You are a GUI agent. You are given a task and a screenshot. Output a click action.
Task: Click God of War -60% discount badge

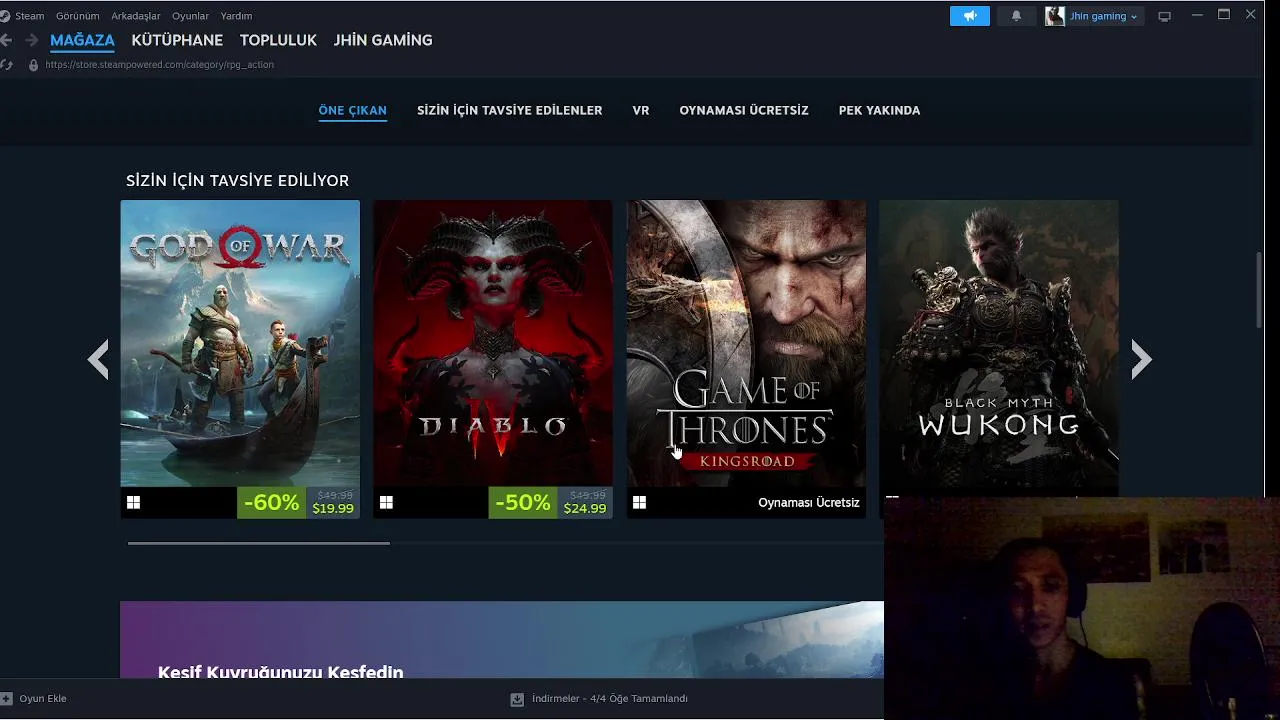coord(271,503)
